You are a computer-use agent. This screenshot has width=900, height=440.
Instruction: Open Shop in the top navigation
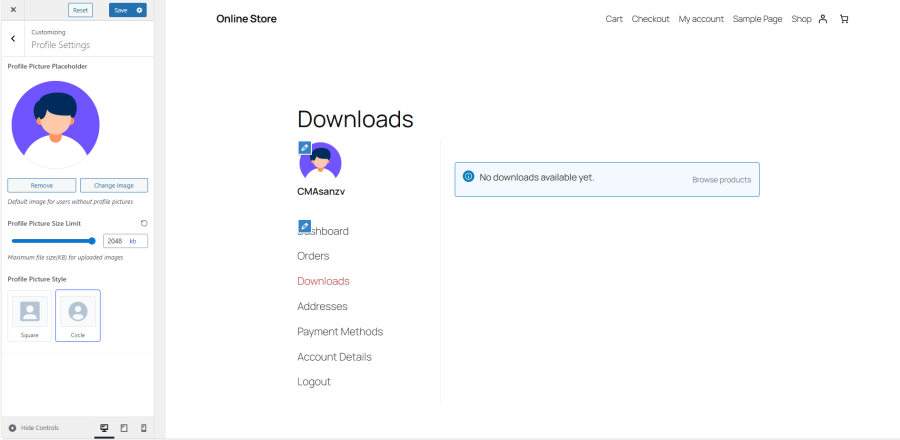coord(801,19)
